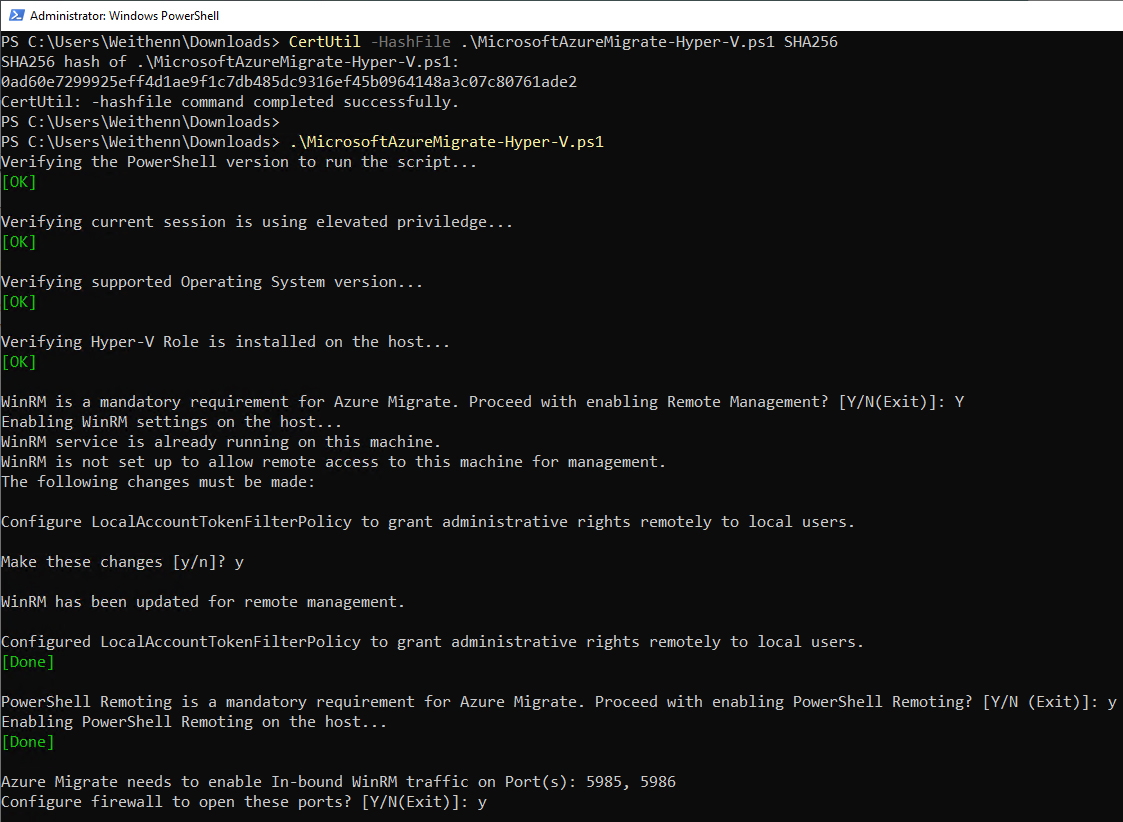
Task: Click the [OK] under elevated priviledge check
Action: [19, 242]
